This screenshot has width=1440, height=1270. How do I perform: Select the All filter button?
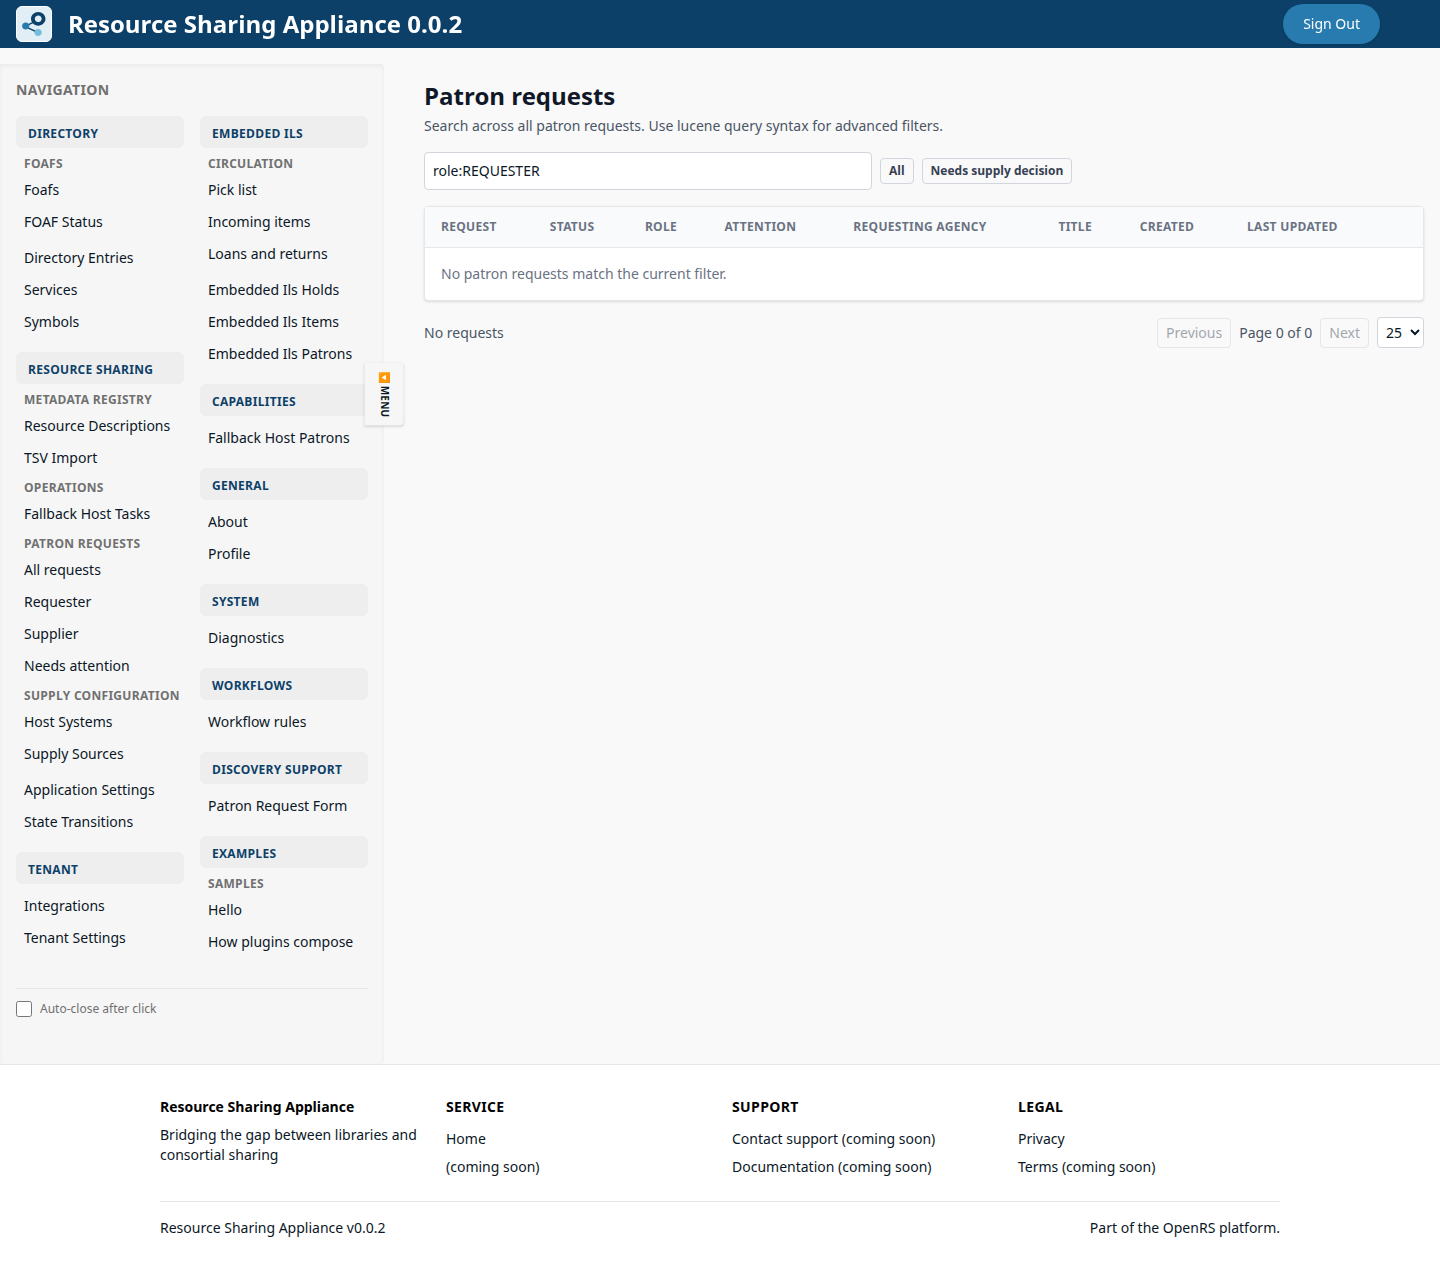click(897, 171)
